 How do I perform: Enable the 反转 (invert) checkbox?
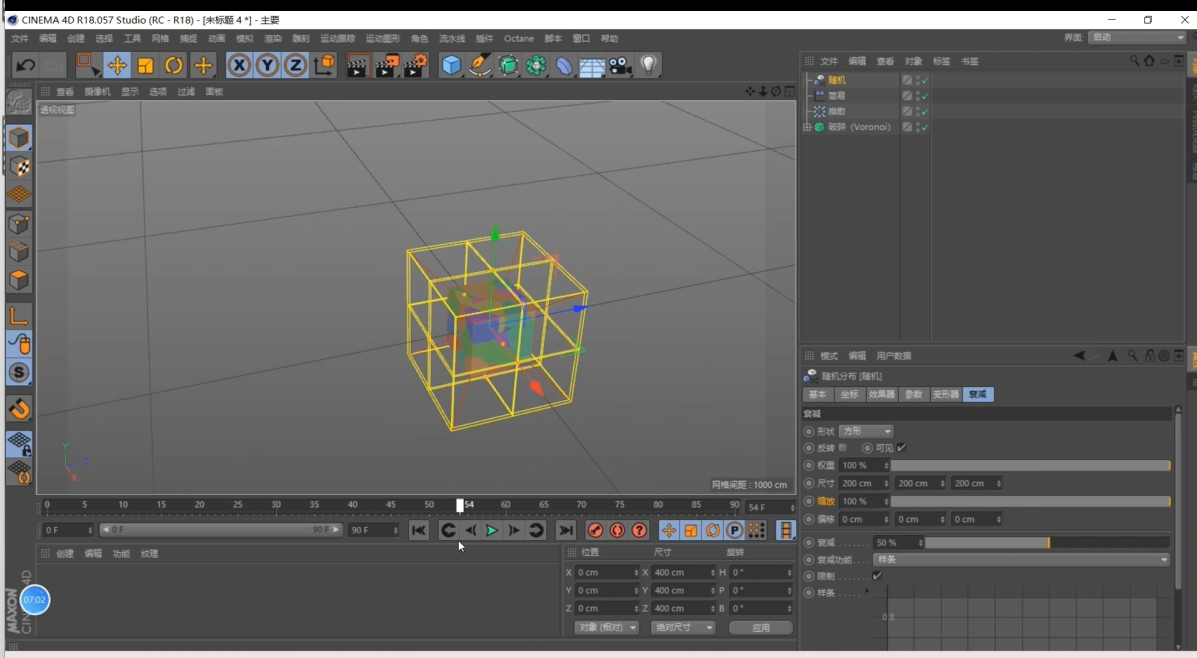[843, 448]
